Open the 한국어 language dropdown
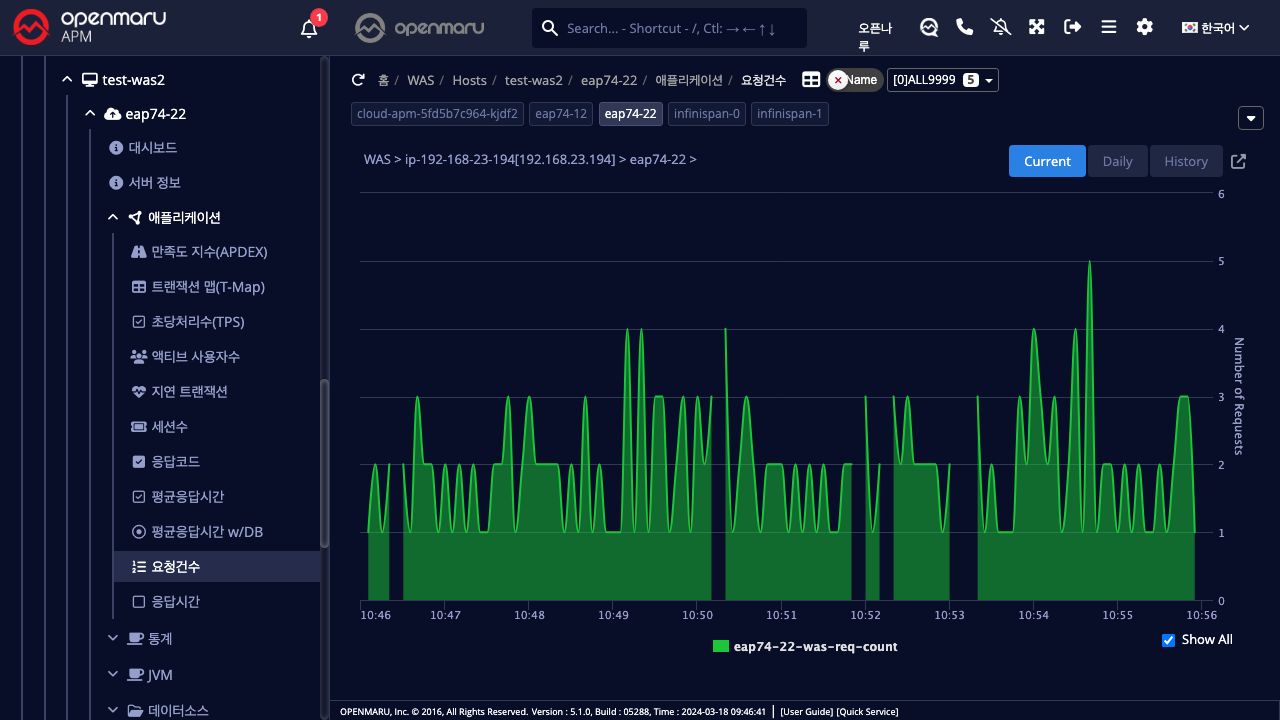Viewport: 1280px width, 720px height. point(1216,28)
